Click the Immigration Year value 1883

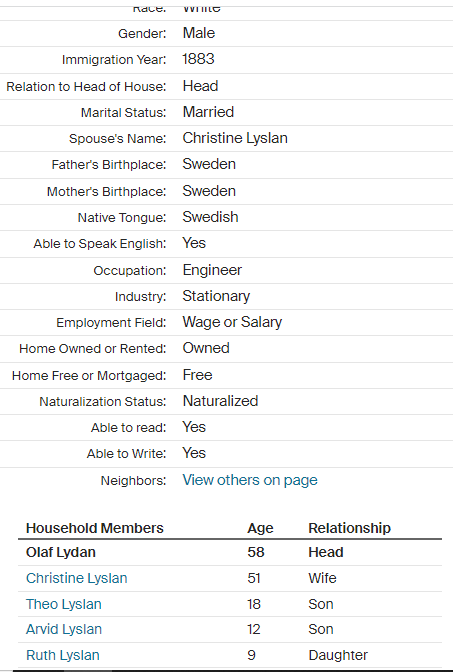[198, 59]
